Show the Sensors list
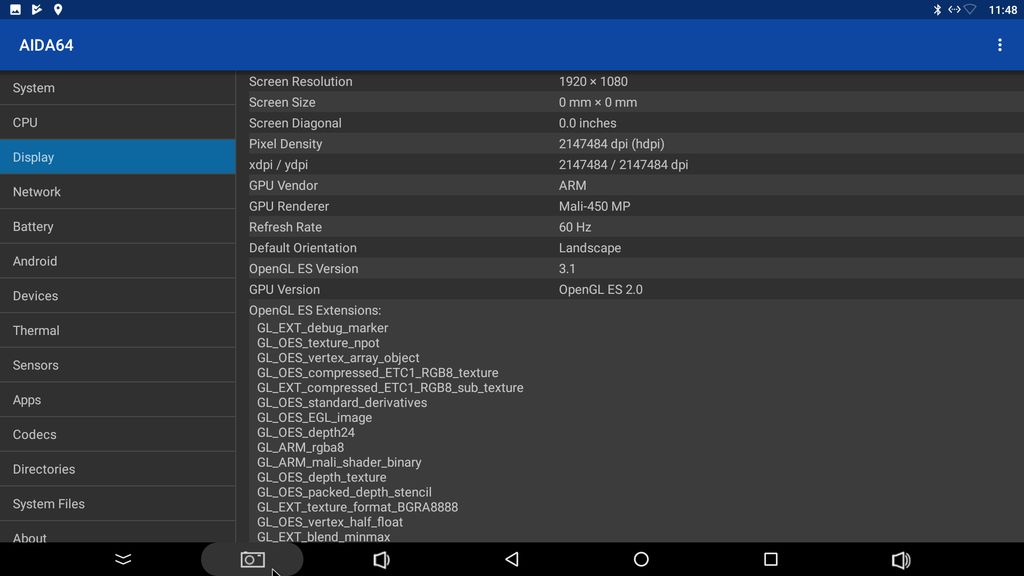Viewport: 1024px width, 576px height. pyautogui.click(x=117, y=365)
